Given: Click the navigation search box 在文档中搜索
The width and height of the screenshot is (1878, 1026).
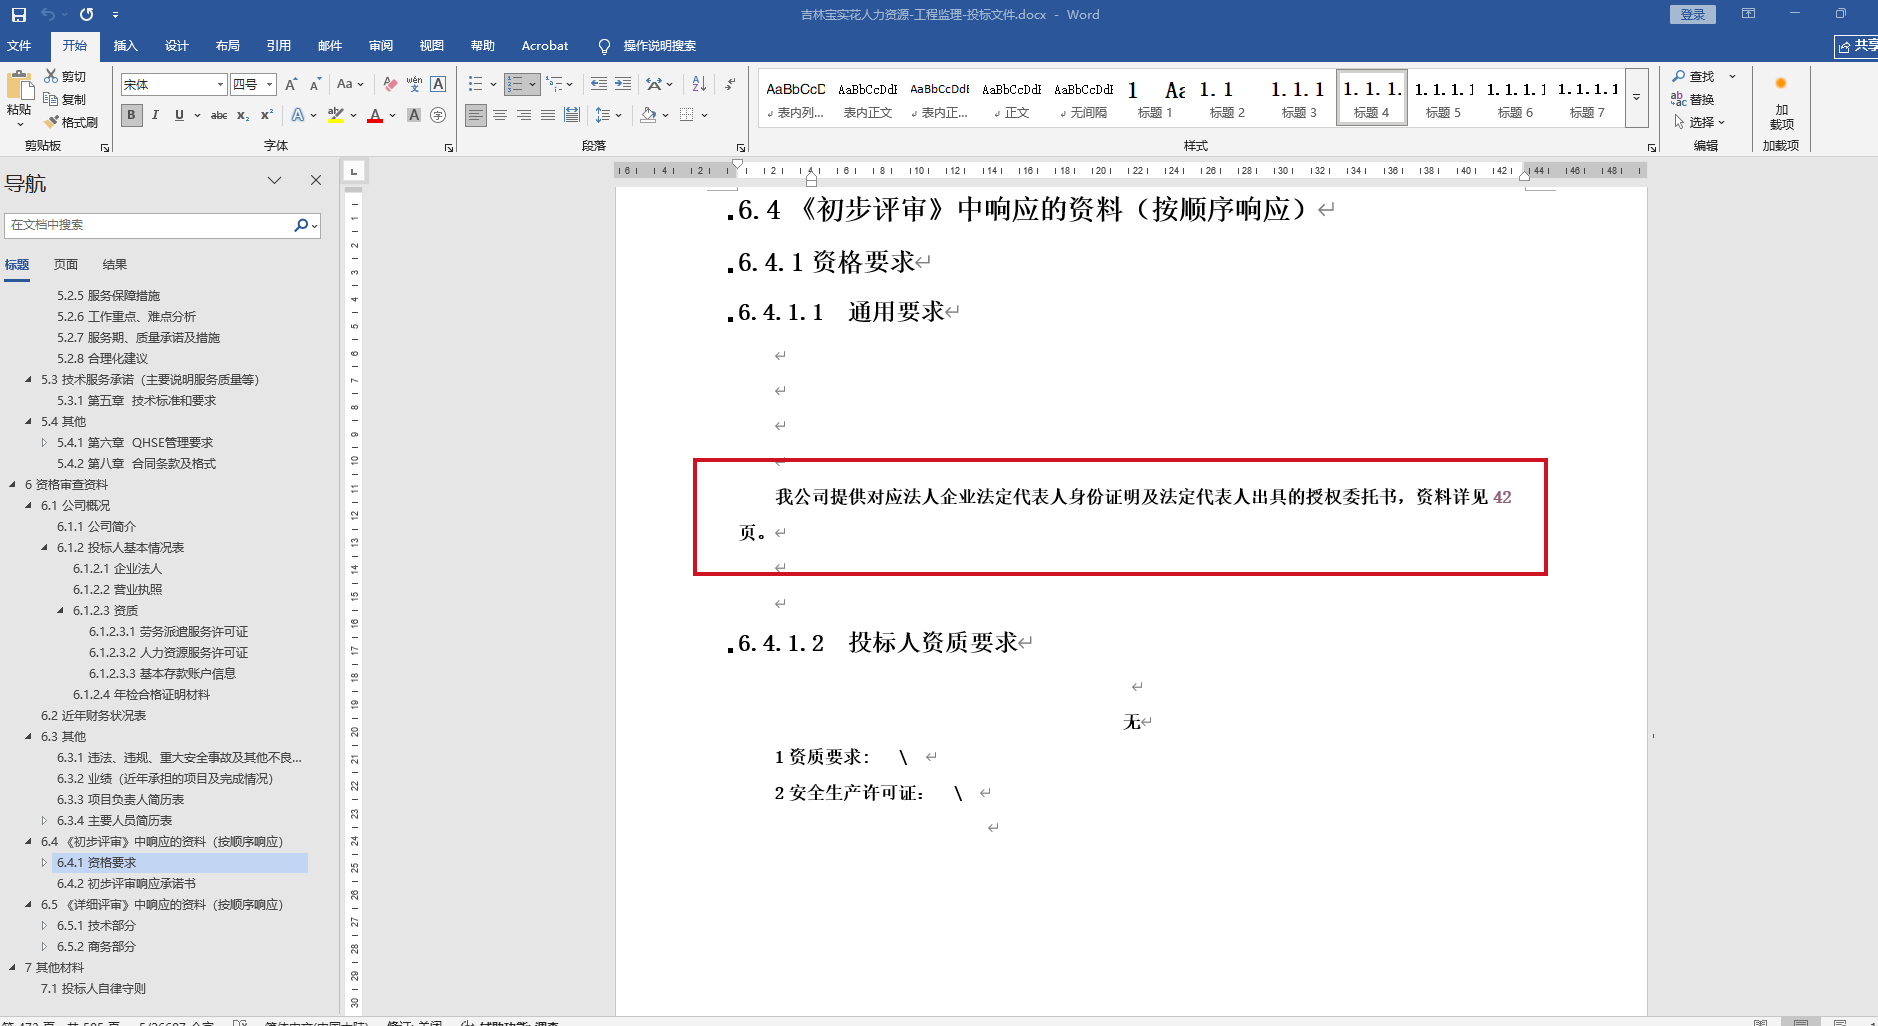Looking at the screenshot, I should tap(150, 225).
